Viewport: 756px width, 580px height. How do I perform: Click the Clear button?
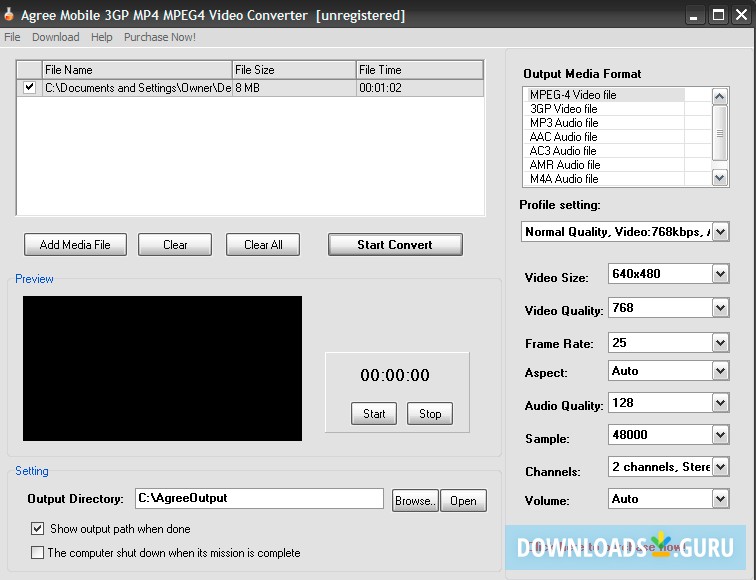pyautogui.click(x=175, y=244)
